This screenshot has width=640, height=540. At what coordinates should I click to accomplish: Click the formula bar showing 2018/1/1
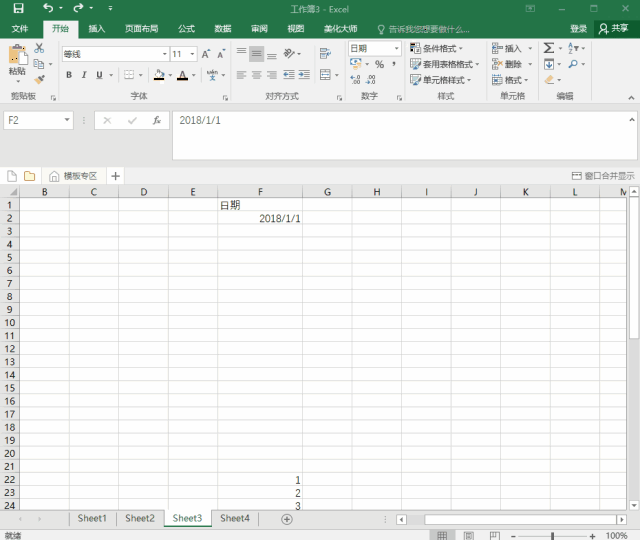pyautogui.click(x=400, y=121)
